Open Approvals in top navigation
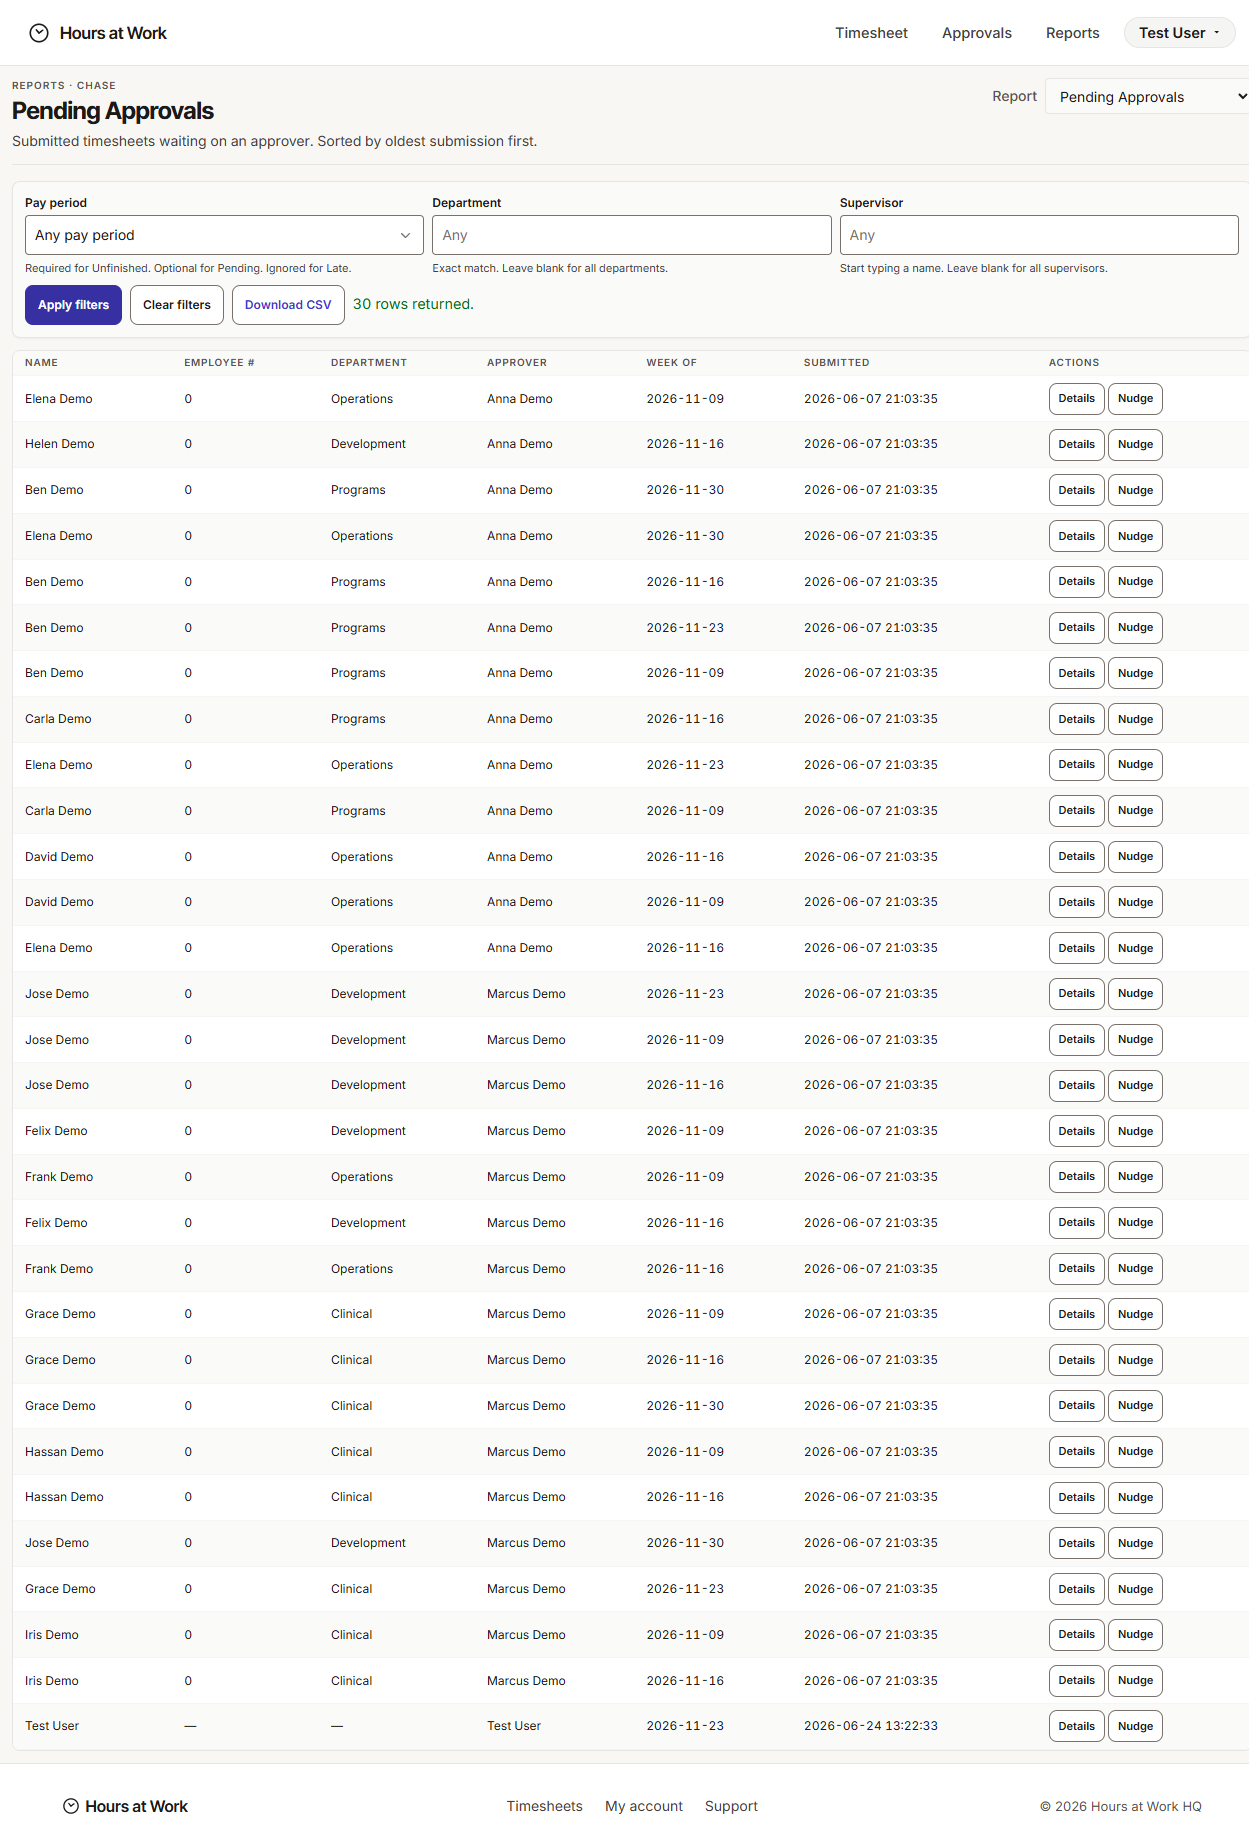1249x1848 pixels. coord(976,33)
